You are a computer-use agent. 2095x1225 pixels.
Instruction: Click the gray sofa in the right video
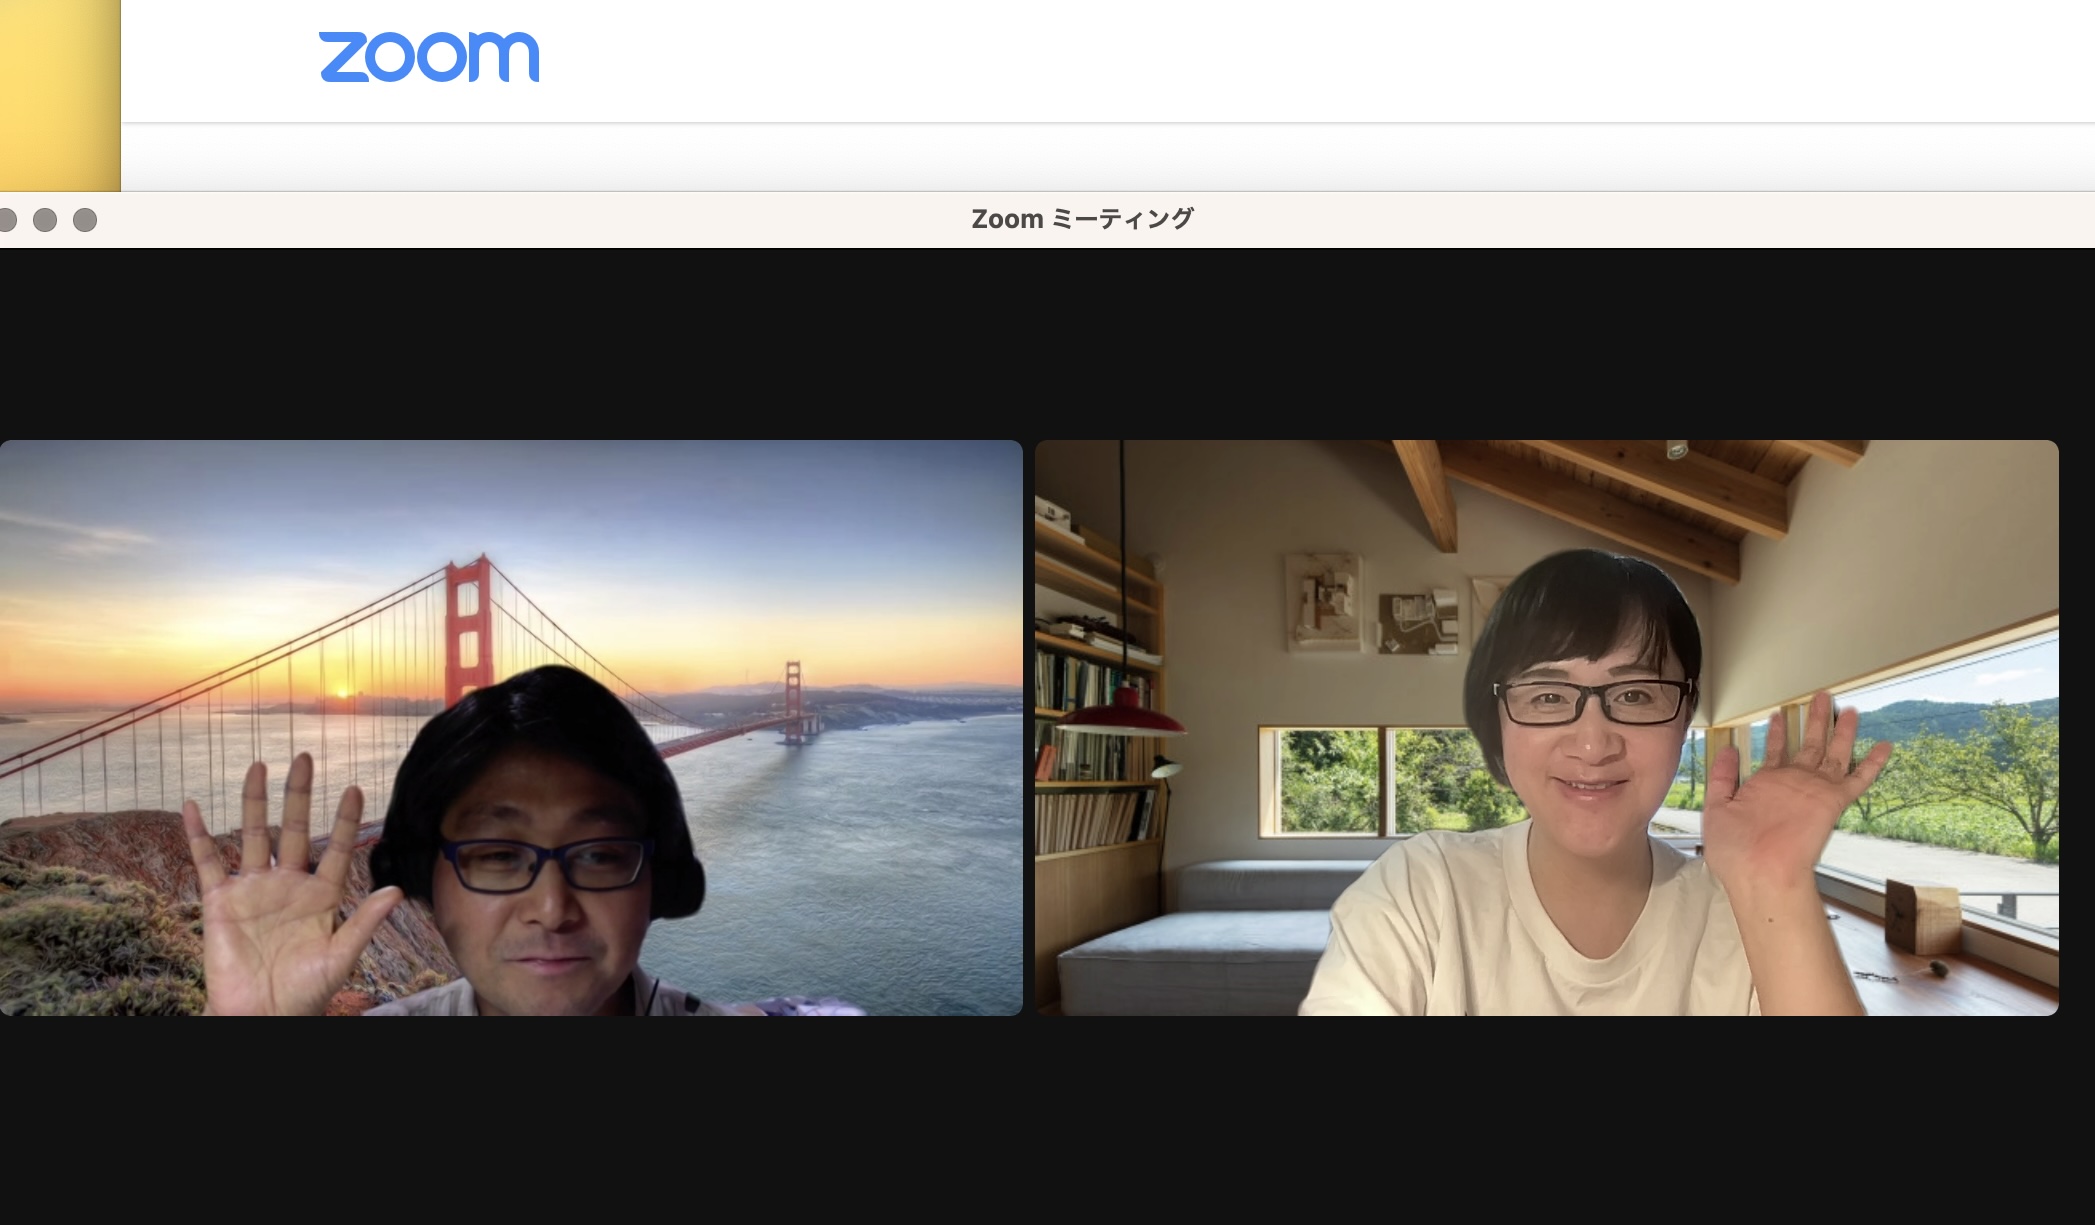[x=1190, y=940]
